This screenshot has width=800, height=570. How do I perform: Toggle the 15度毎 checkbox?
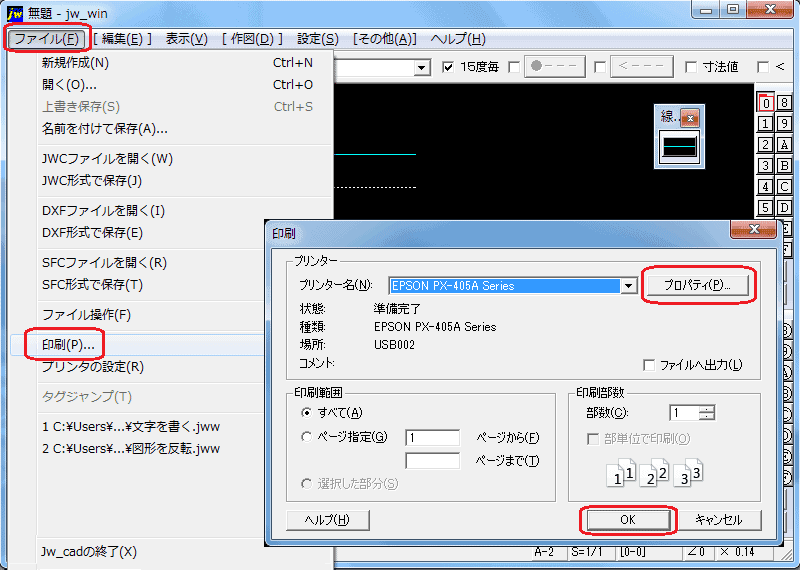(x=448, y=67)
